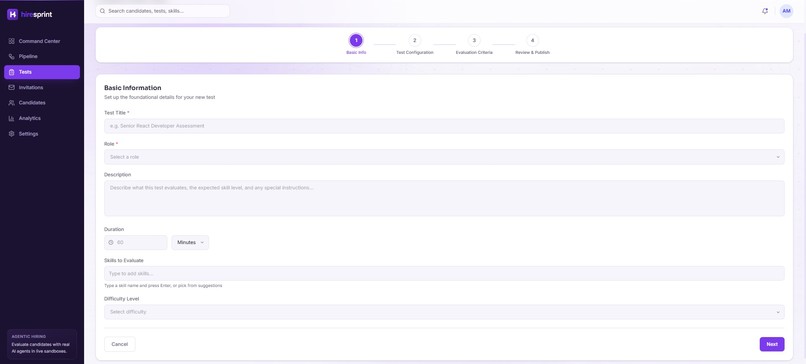Click the Candidates people icon

point(12,103)
